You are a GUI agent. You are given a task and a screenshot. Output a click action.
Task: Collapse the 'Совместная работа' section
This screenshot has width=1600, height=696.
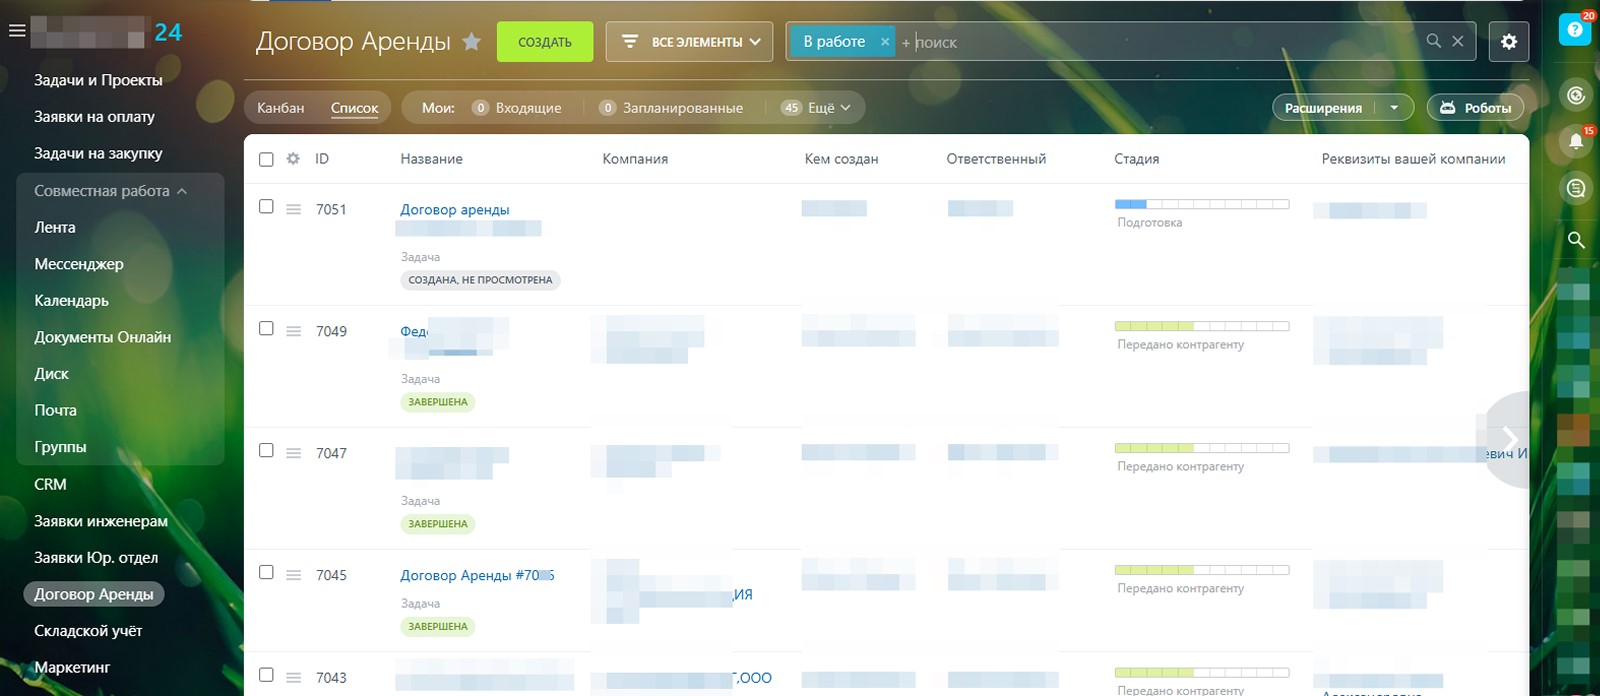[x=182, y=191]
